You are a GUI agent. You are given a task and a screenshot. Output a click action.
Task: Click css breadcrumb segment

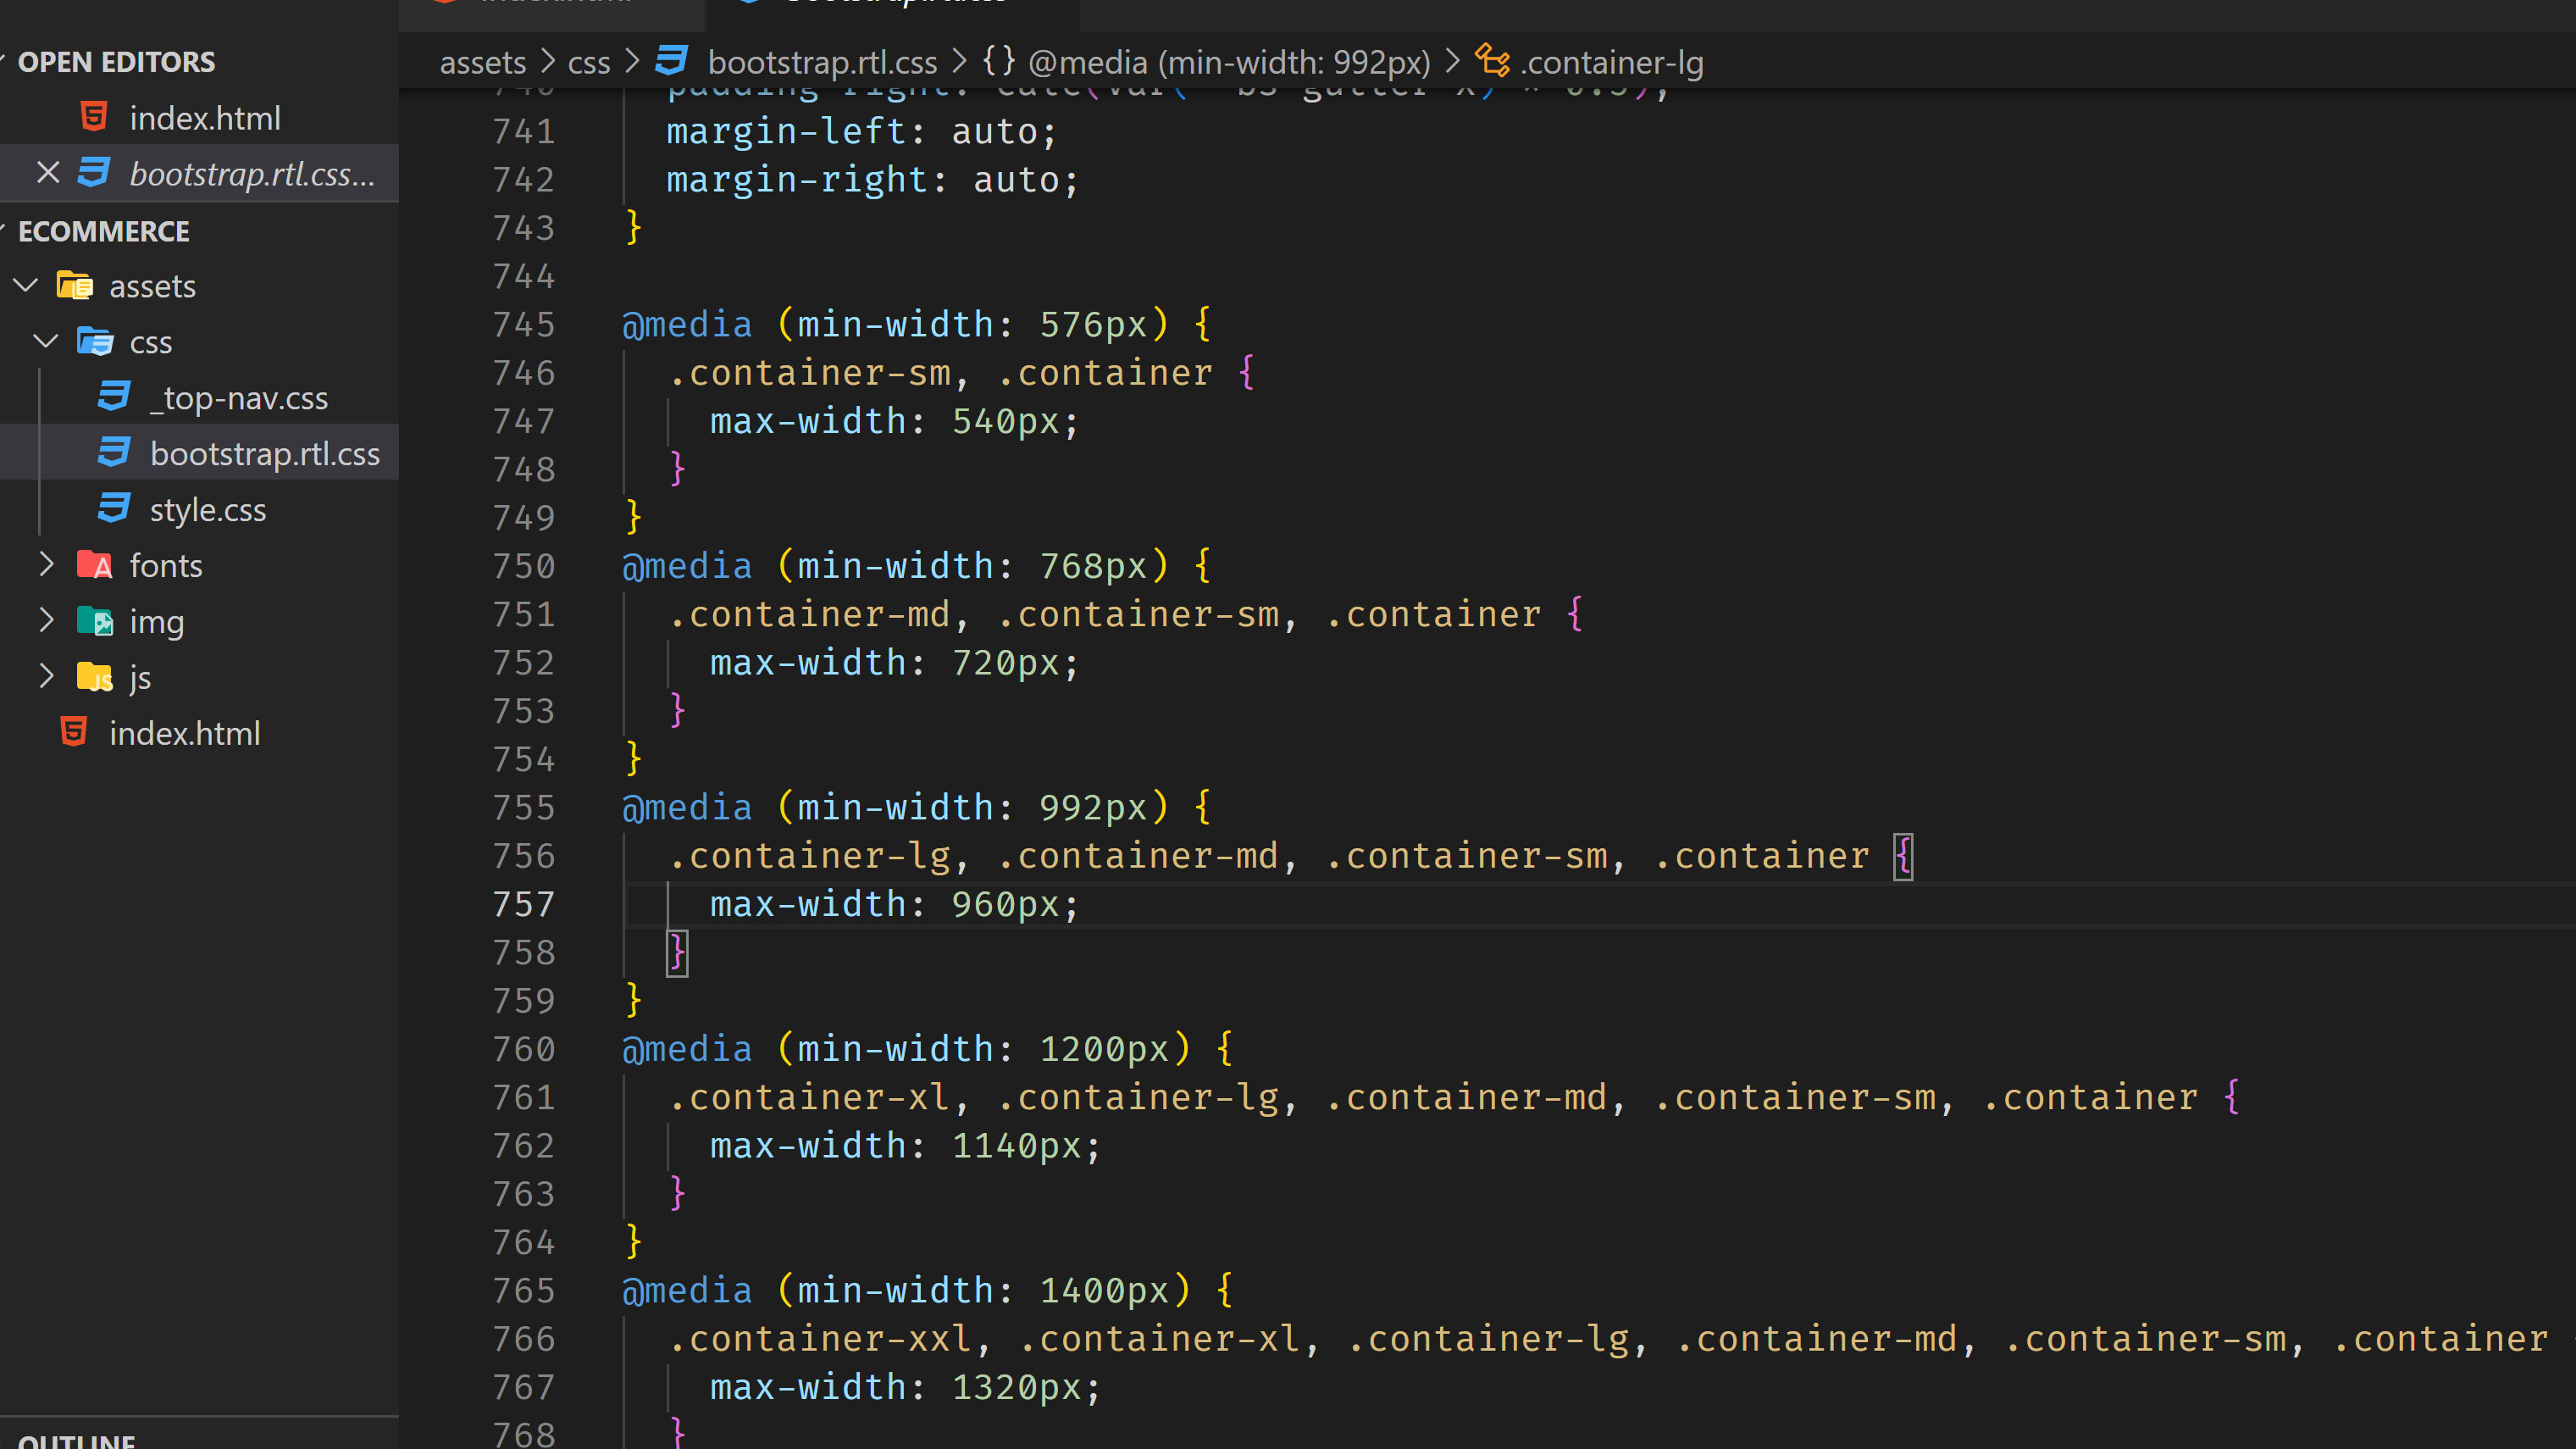(x=589, y=62)
